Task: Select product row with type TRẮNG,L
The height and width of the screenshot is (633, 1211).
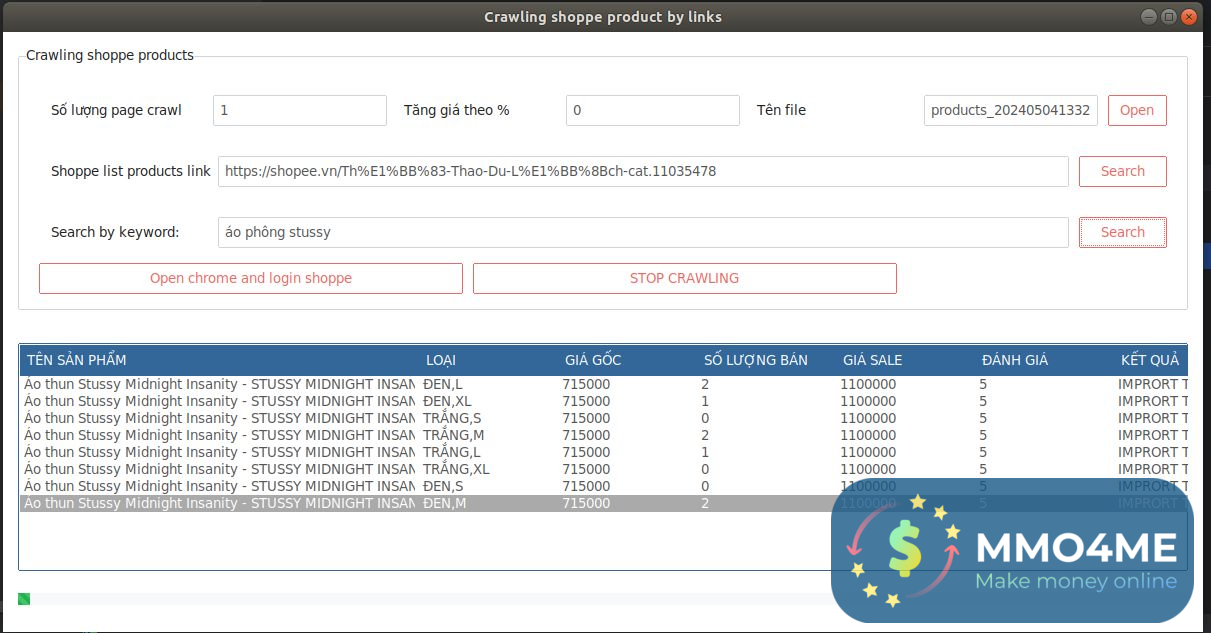Action: click(604, 452)
